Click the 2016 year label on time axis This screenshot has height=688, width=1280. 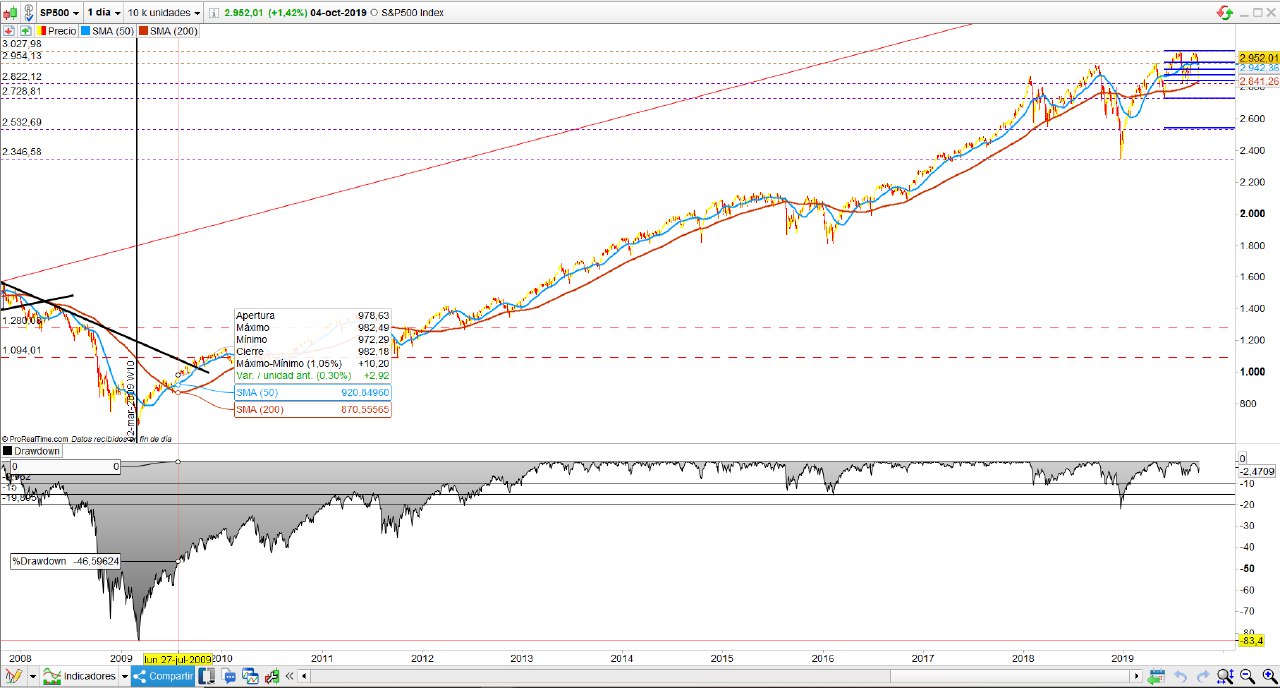[822, 658]
